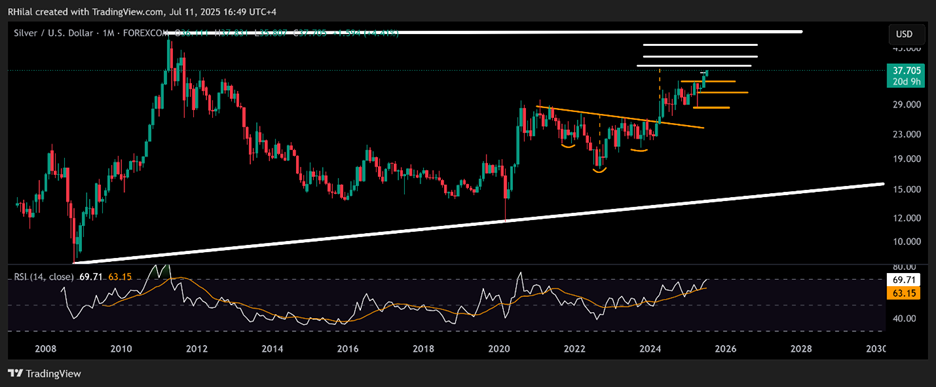Open the USD currency selector

(906, 34)
